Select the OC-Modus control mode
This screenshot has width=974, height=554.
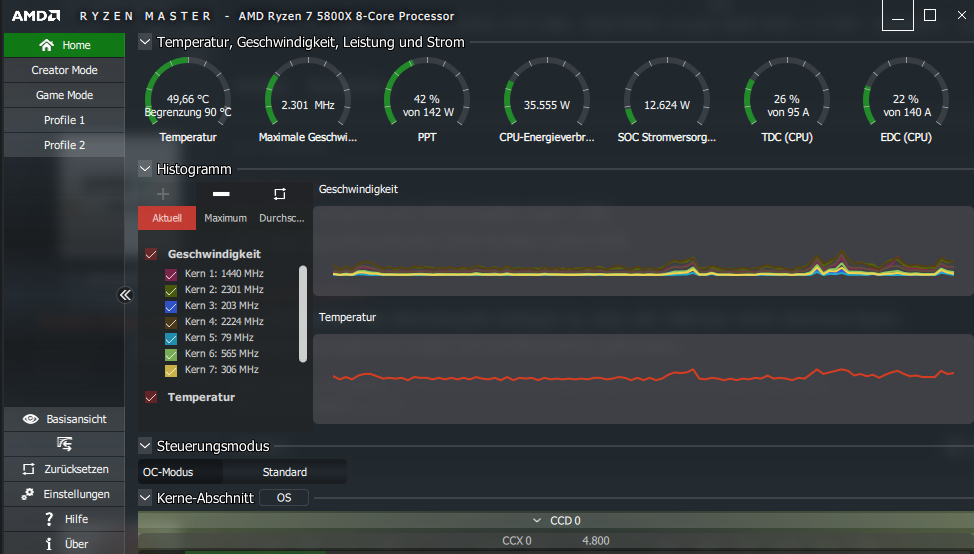180,472
